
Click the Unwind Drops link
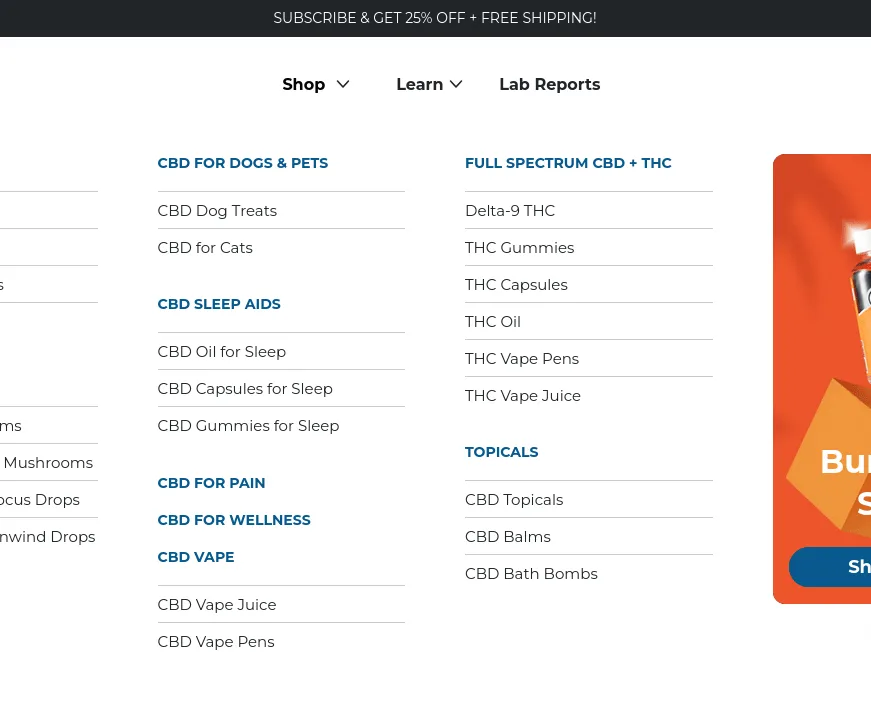47,537
